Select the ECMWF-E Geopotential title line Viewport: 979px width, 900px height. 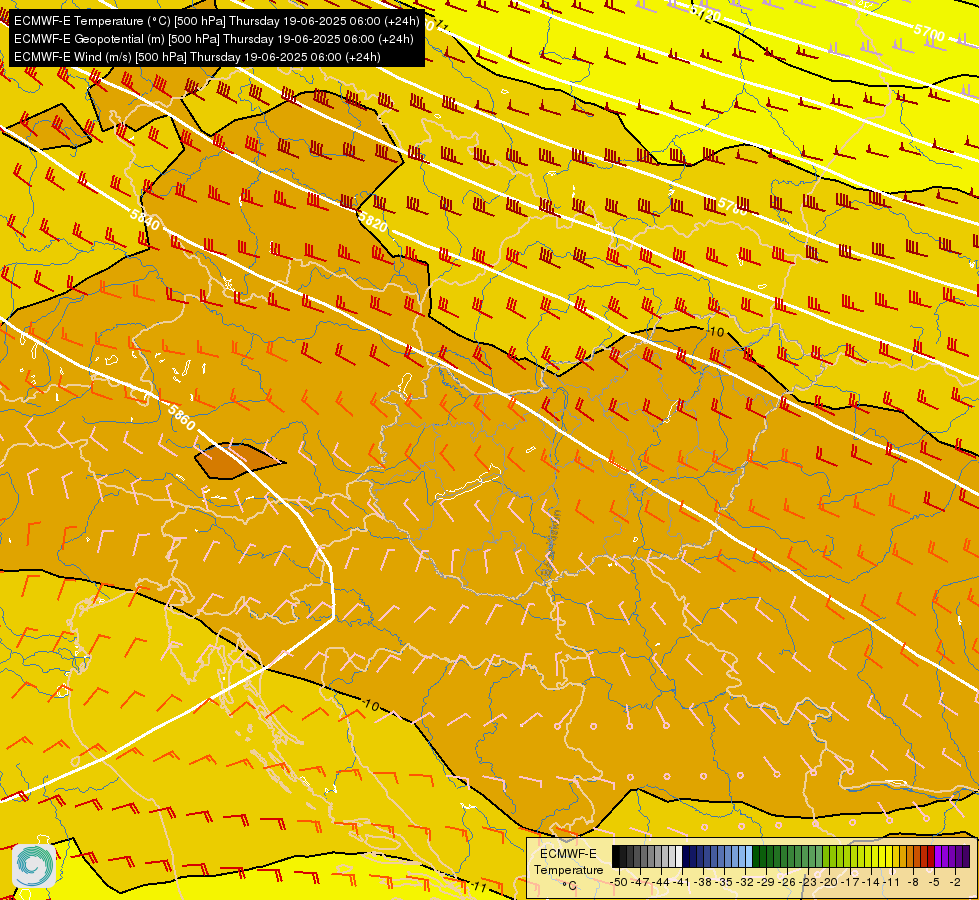coord(214,39)
